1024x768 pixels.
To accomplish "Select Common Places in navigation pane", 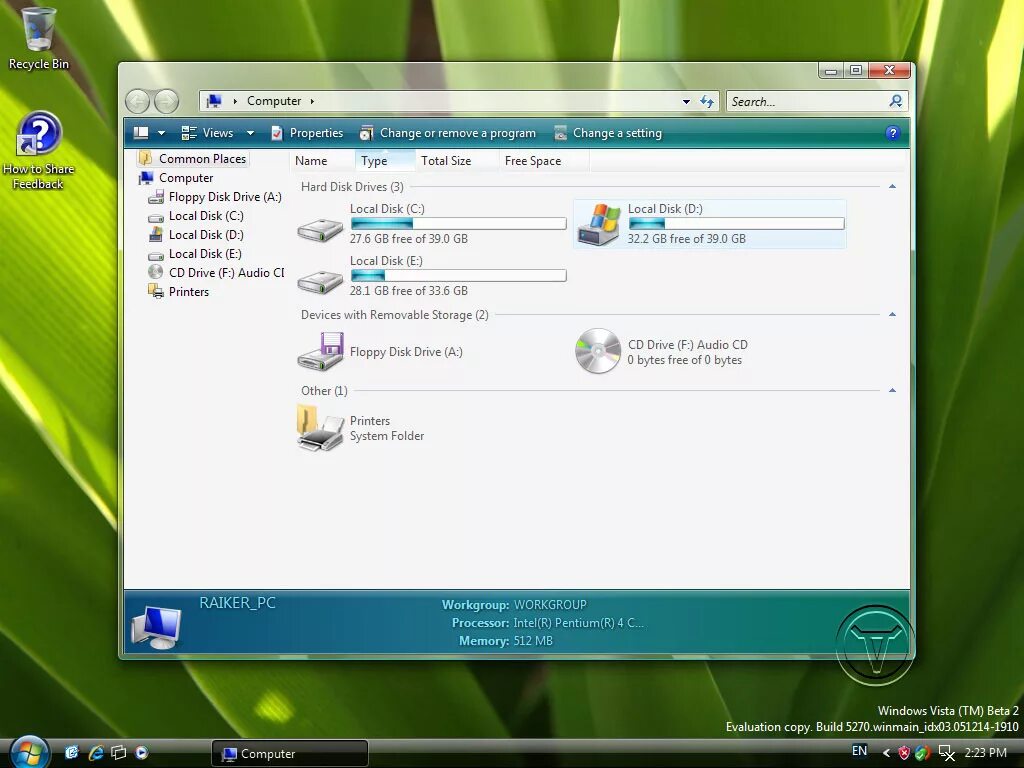I will point(193,159).
